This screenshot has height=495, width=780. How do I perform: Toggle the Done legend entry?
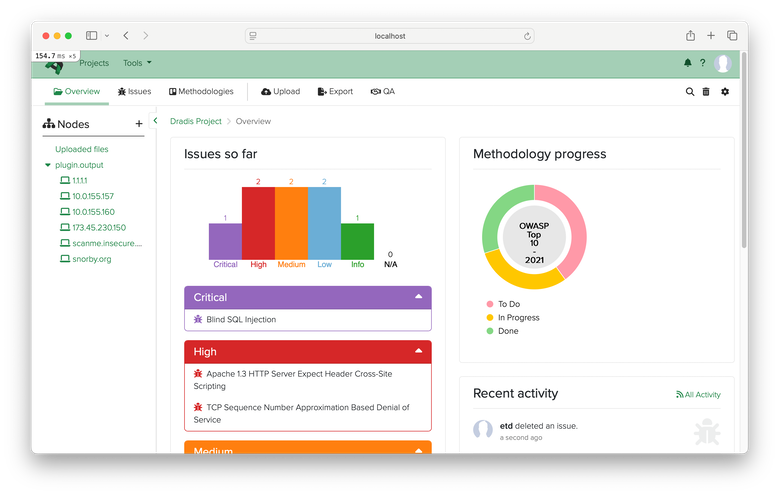(502, 331)
